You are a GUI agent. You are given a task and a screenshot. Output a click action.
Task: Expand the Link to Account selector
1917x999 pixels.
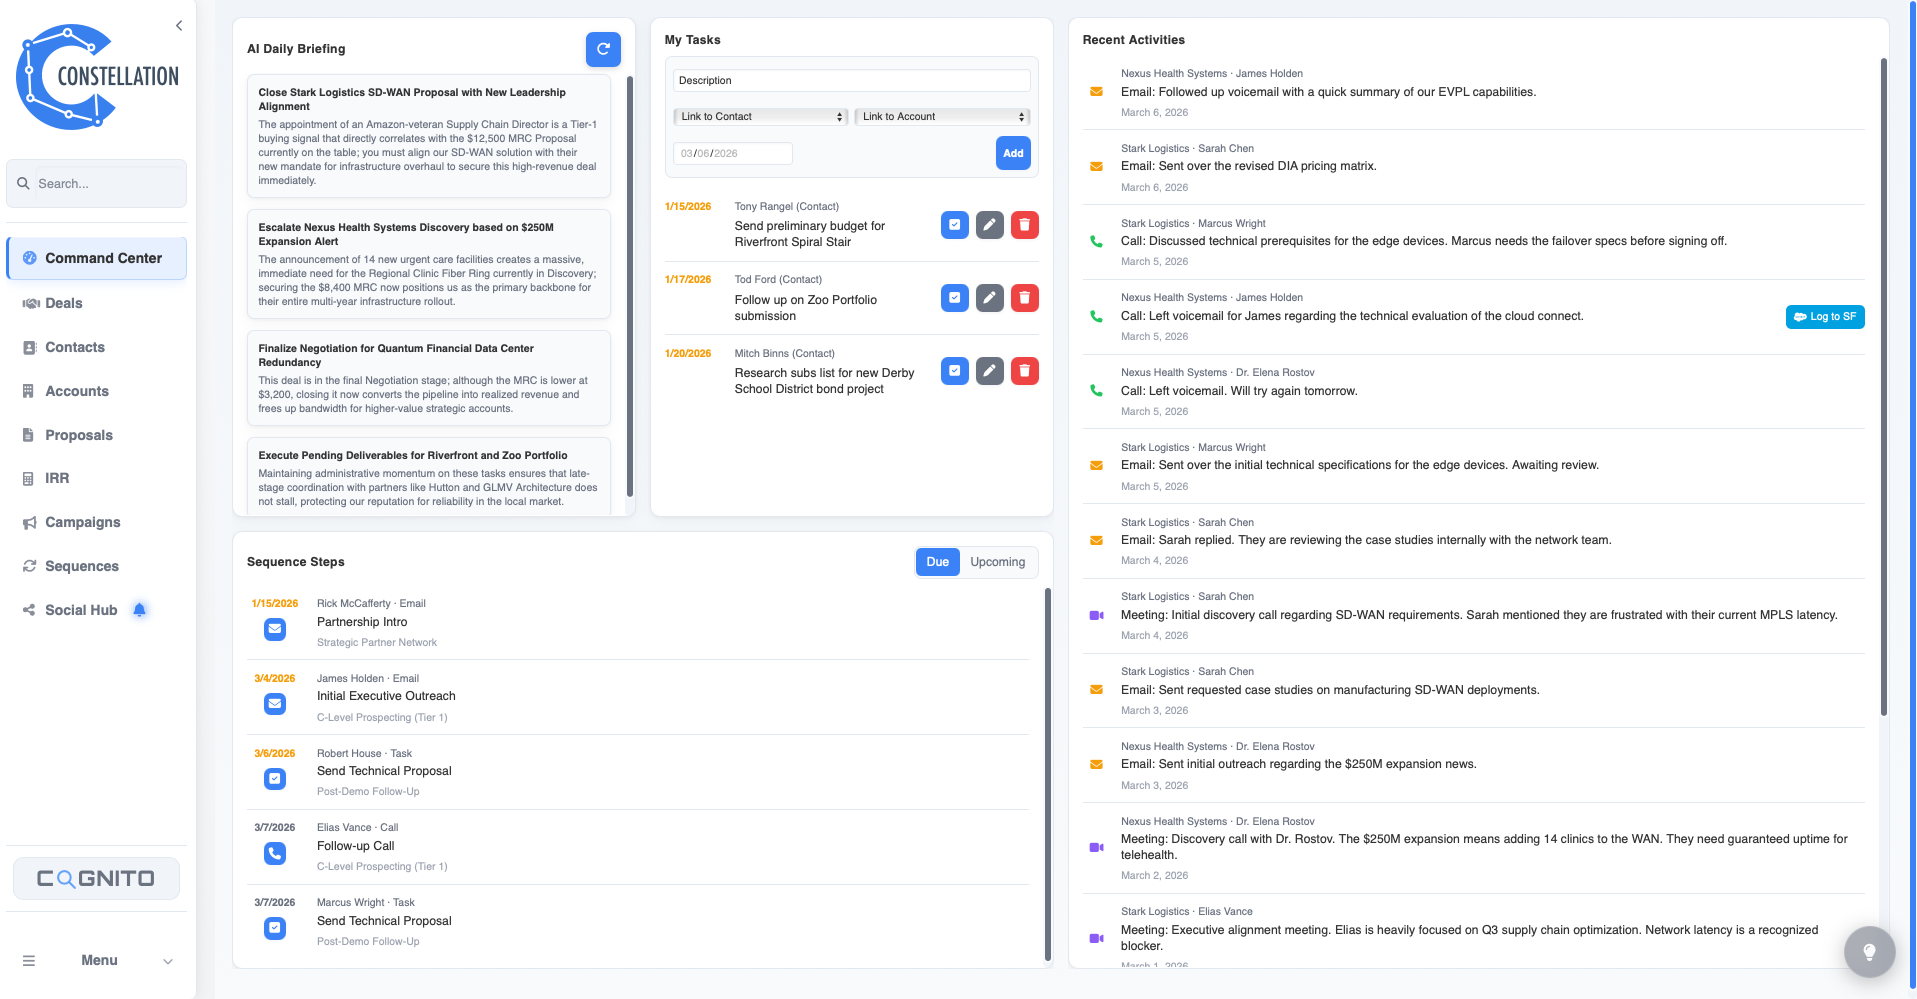coord(941,116)
